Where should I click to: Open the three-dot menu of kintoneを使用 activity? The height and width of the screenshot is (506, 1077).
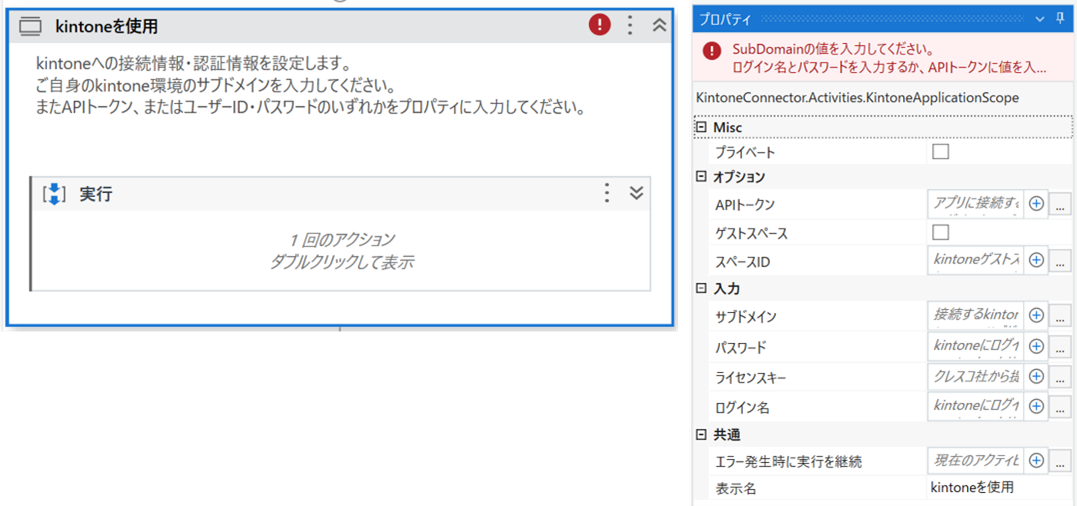point(630,25)
